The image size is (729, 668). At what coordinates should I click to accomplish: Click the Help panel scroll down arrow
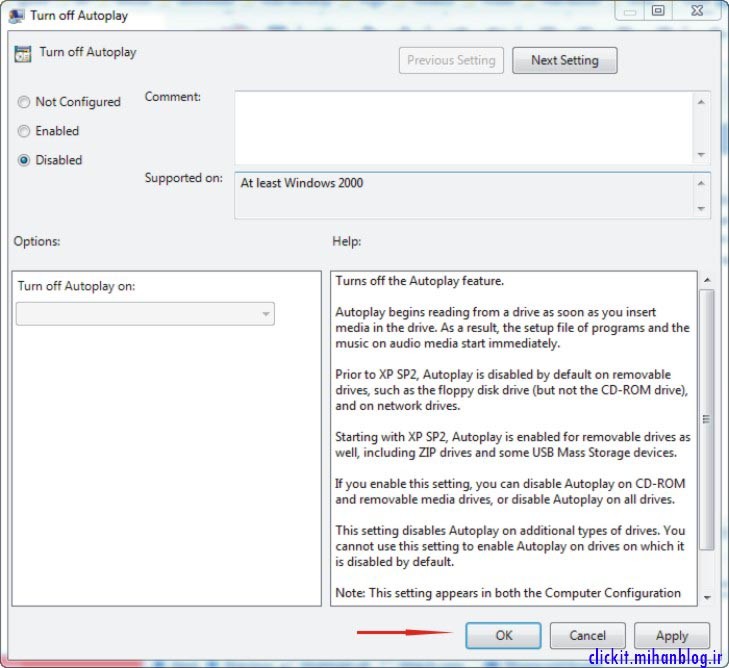tap(707, 597)
